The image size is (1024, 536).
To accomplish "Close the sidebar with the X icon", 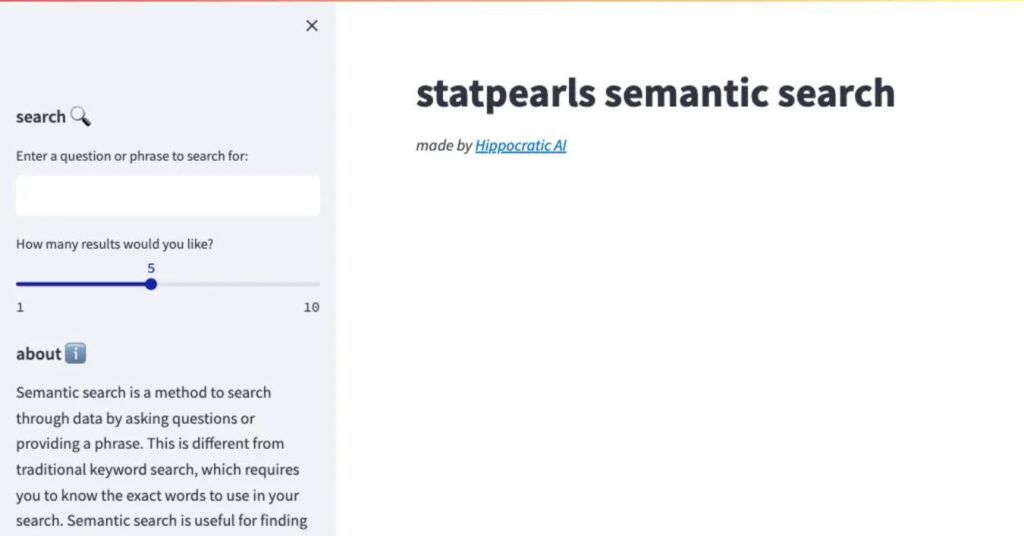I will (x=312, y=26).
